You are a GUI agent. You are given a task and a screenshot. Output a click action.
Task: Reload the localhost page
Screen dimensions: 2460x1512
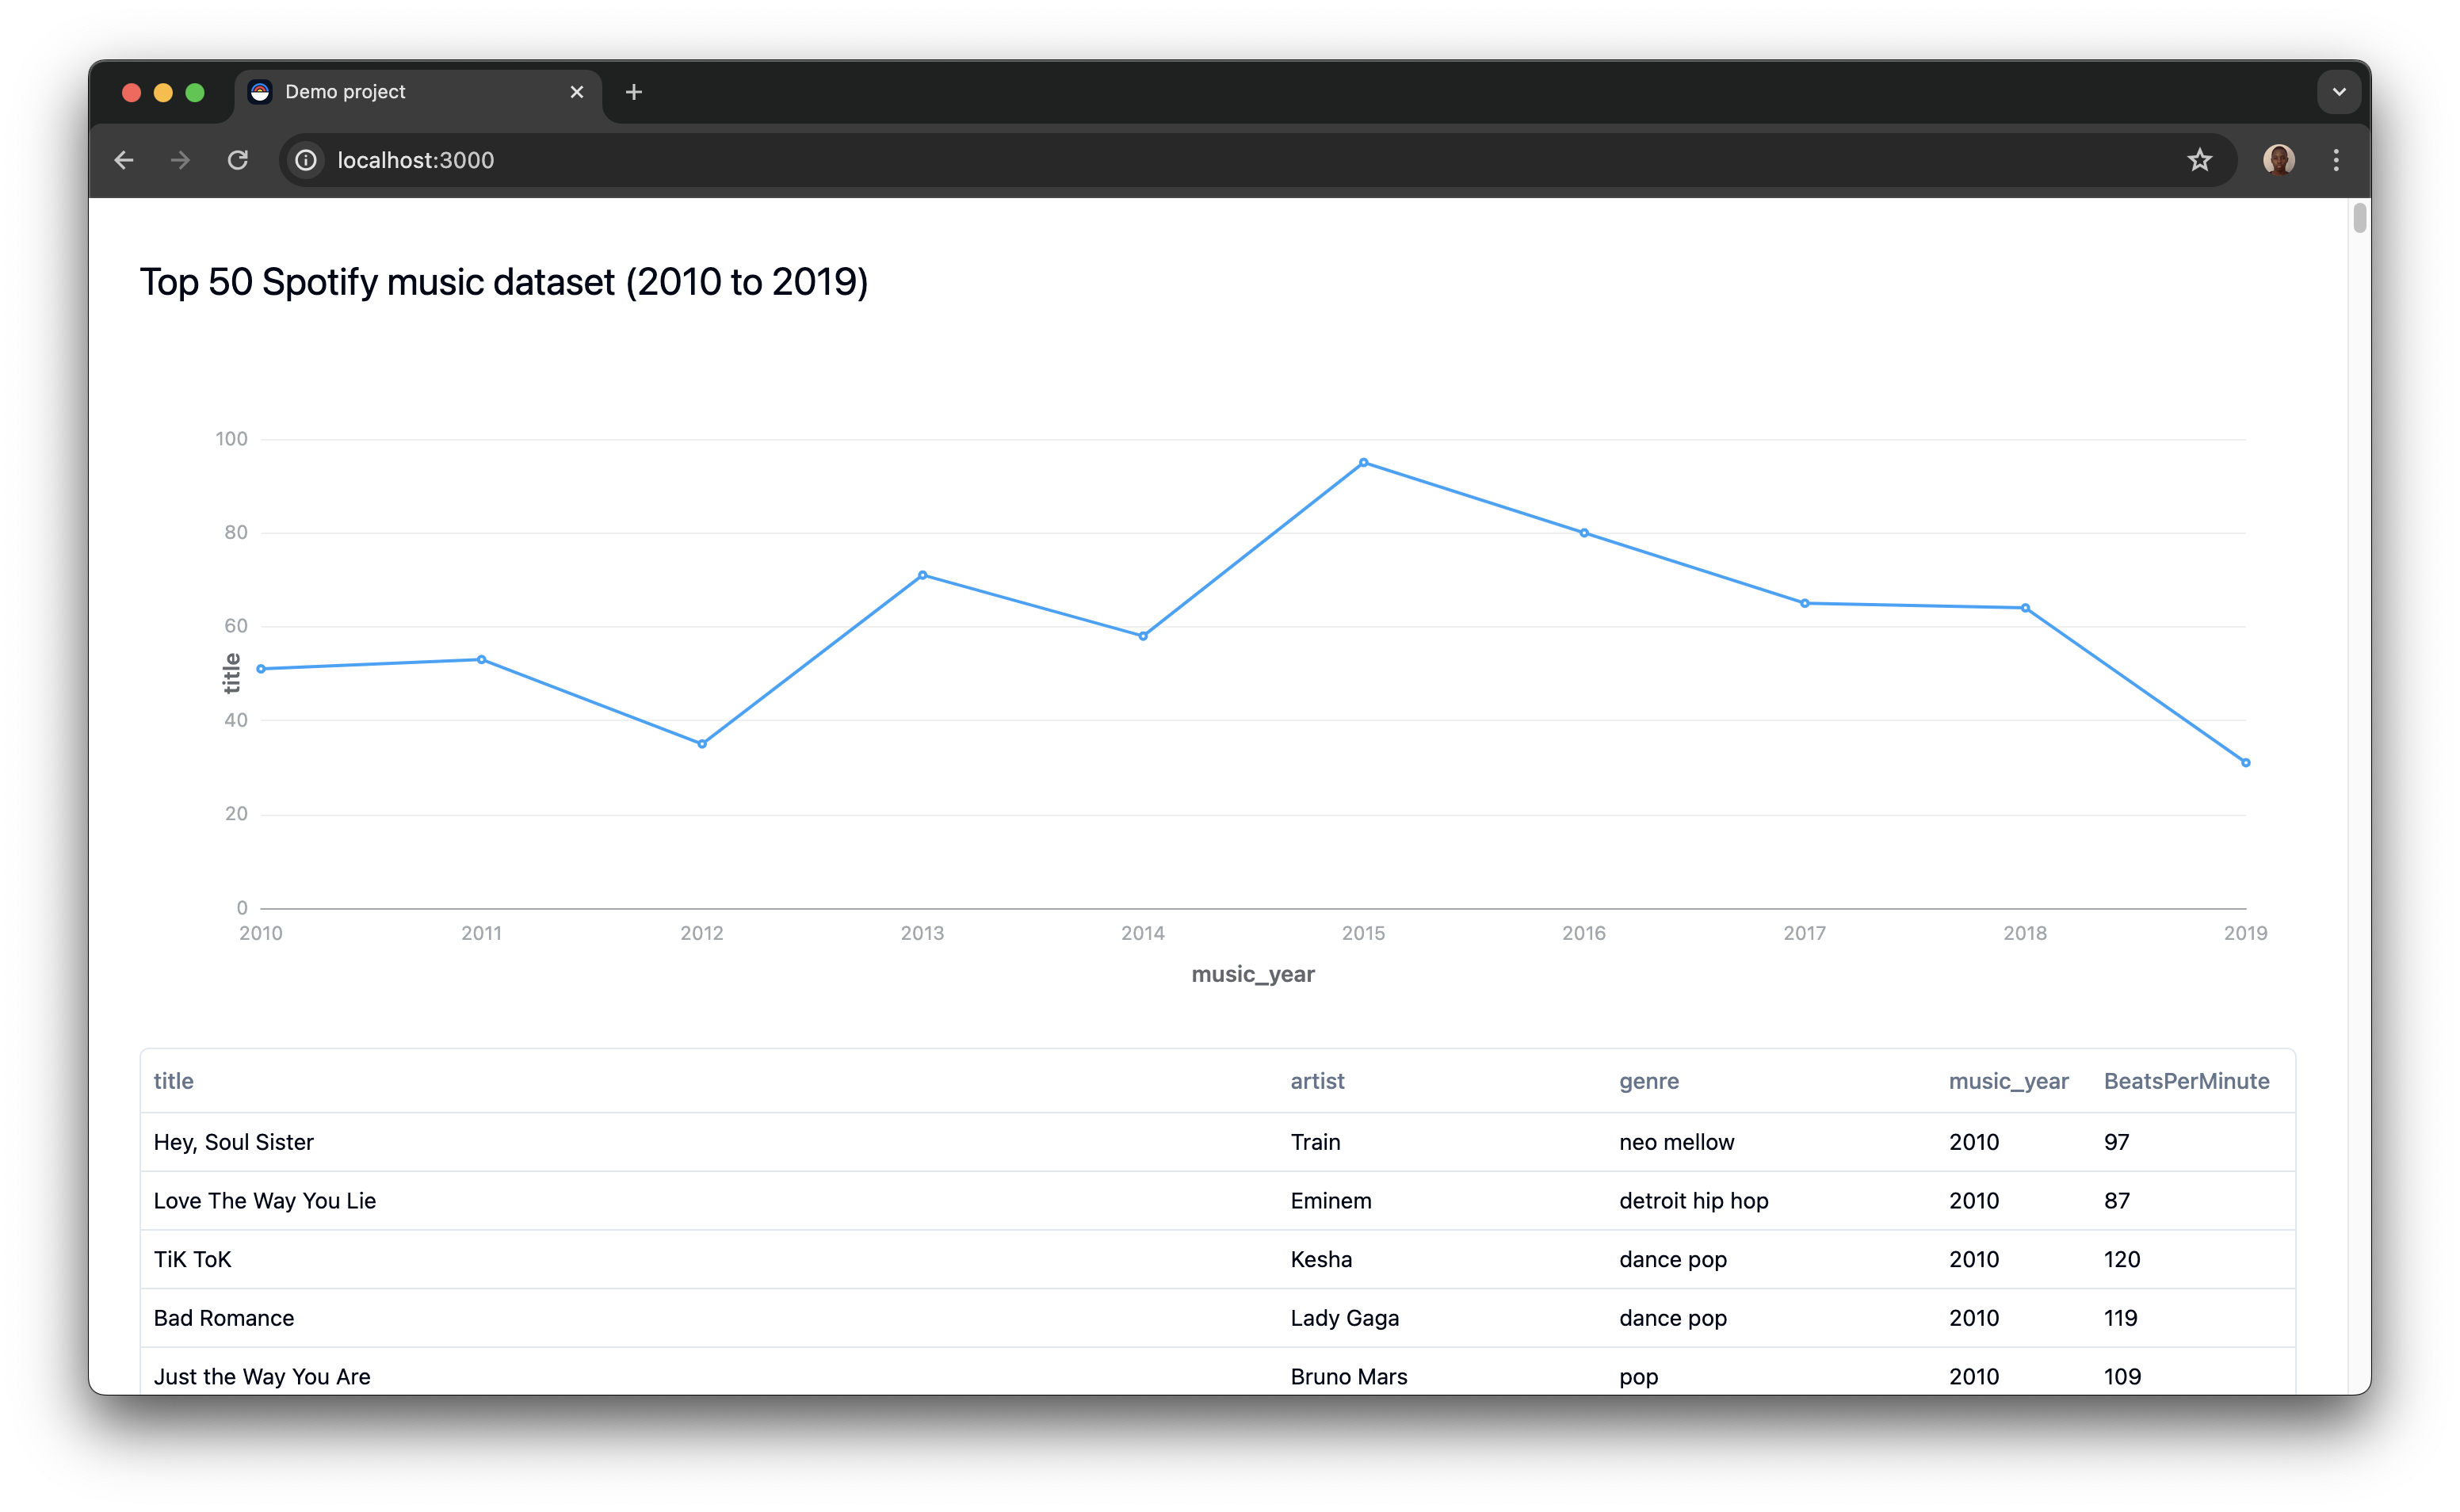click(x=237, y=160)
